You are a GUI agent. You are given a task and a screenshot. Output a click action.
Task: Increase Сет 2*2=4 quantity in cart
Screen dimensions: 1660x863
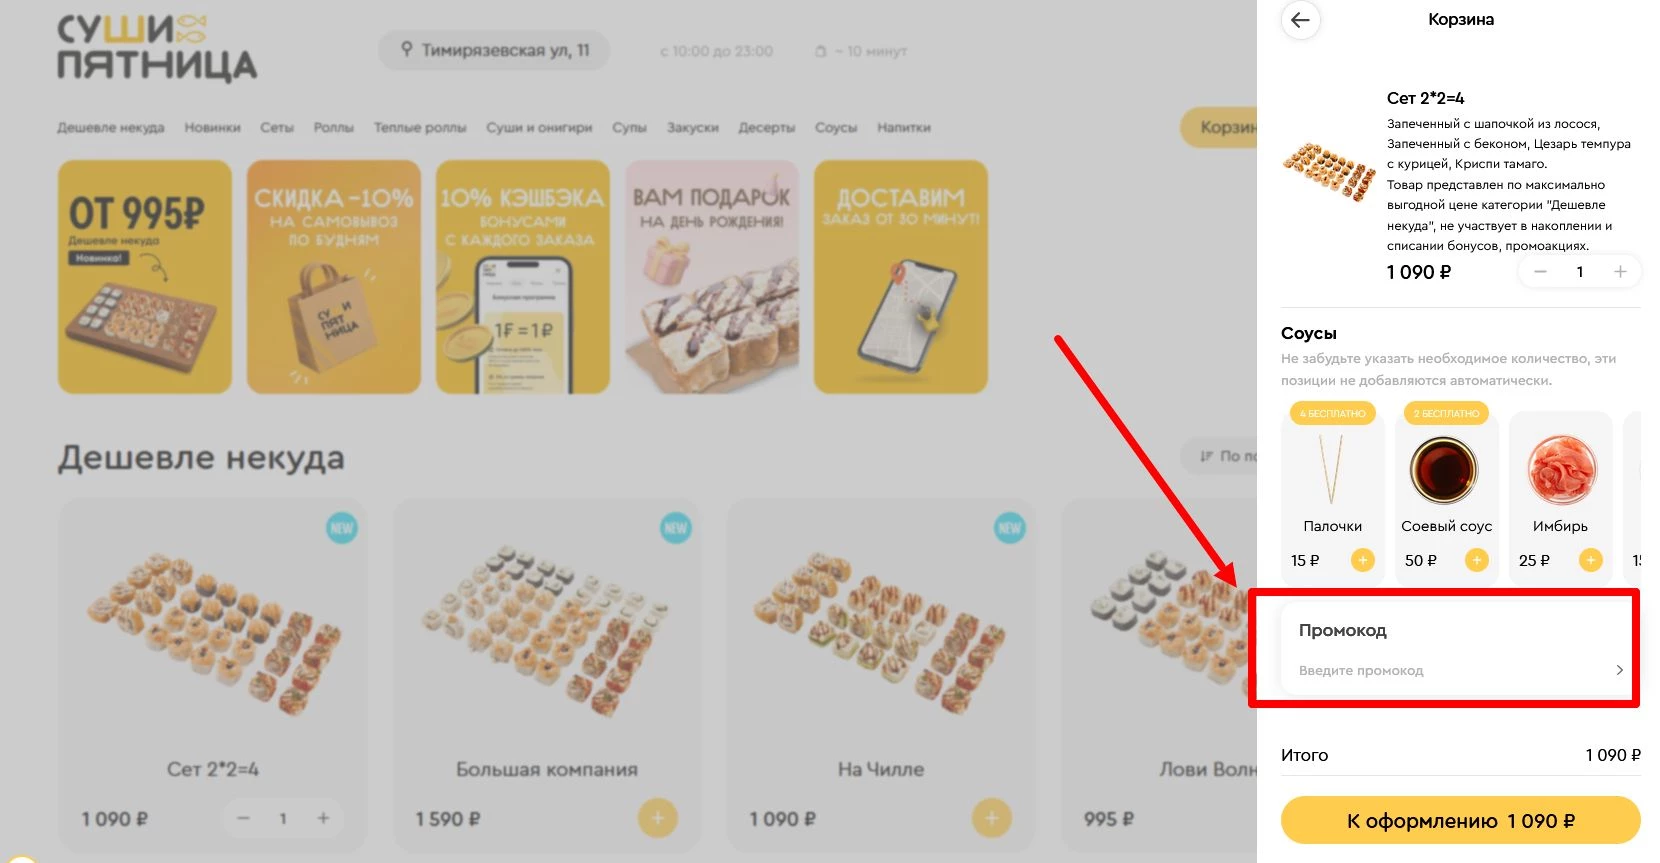tap(1620, 272)
